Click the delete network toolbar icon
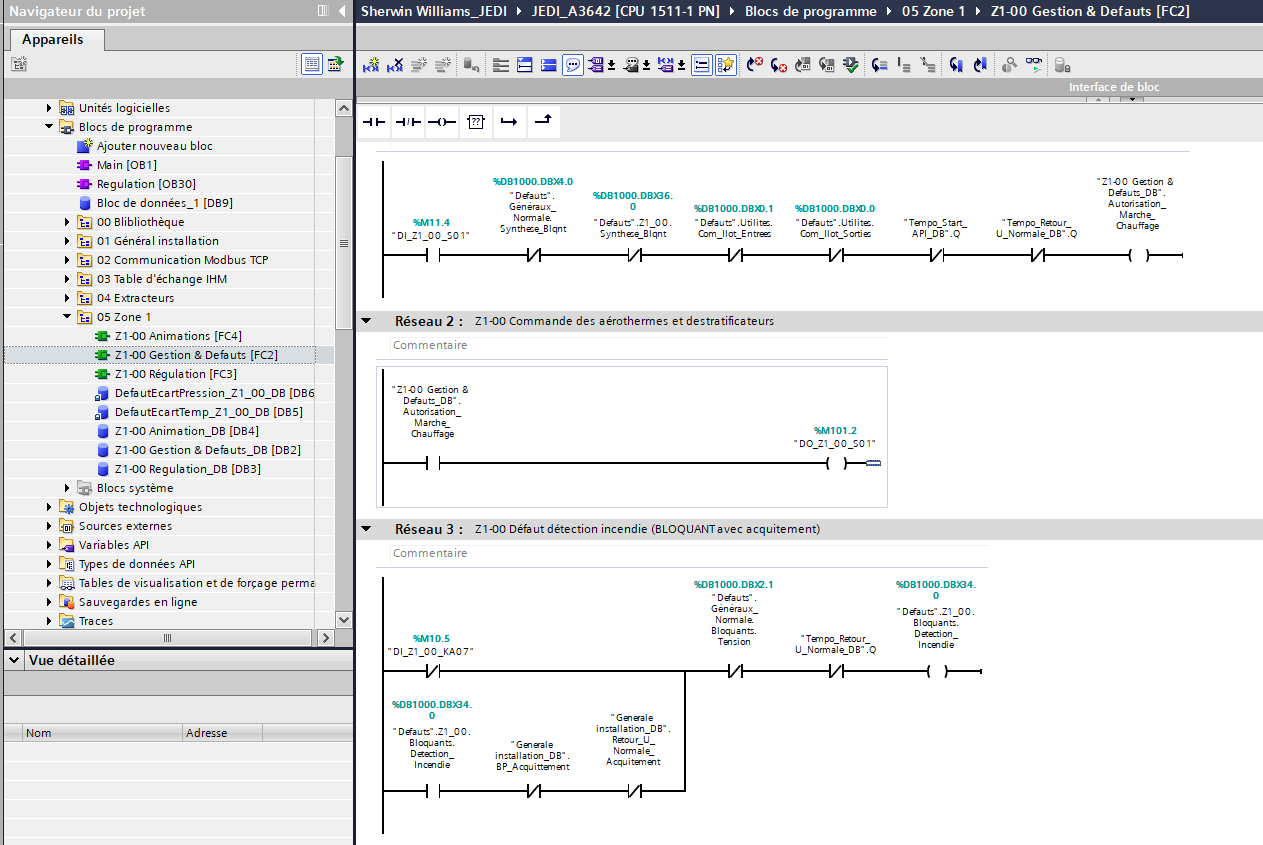The height and width of the screenshot is (845, 1263). click(395, 65)
